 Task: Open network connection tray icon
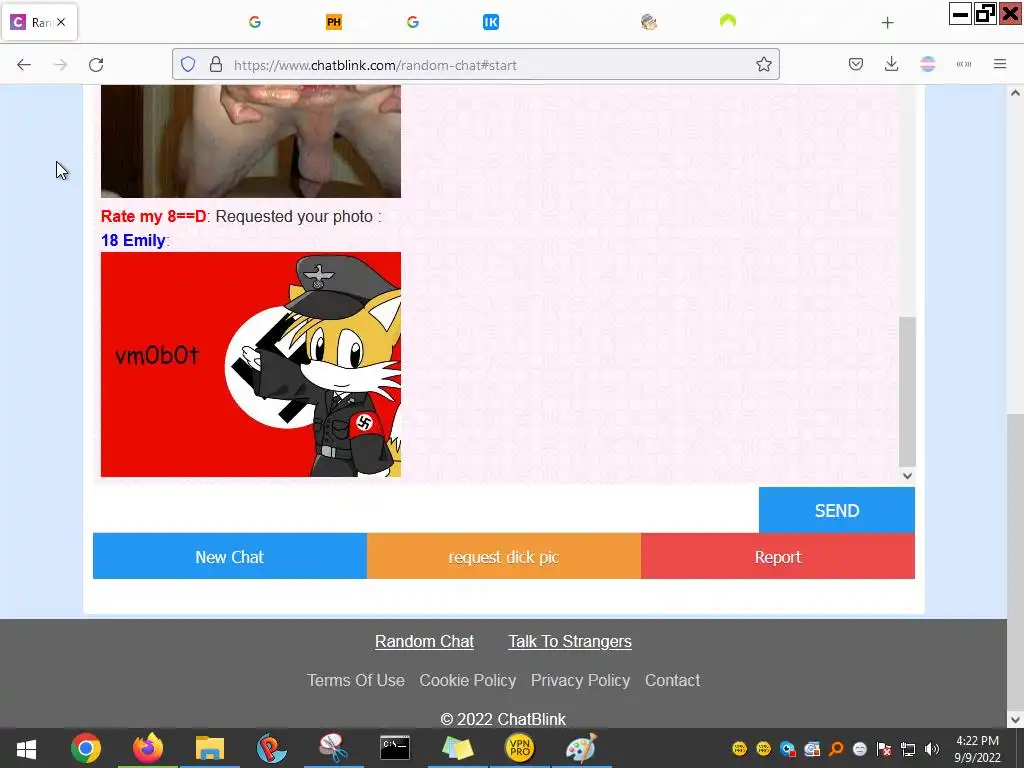click(x=908, y=748)
